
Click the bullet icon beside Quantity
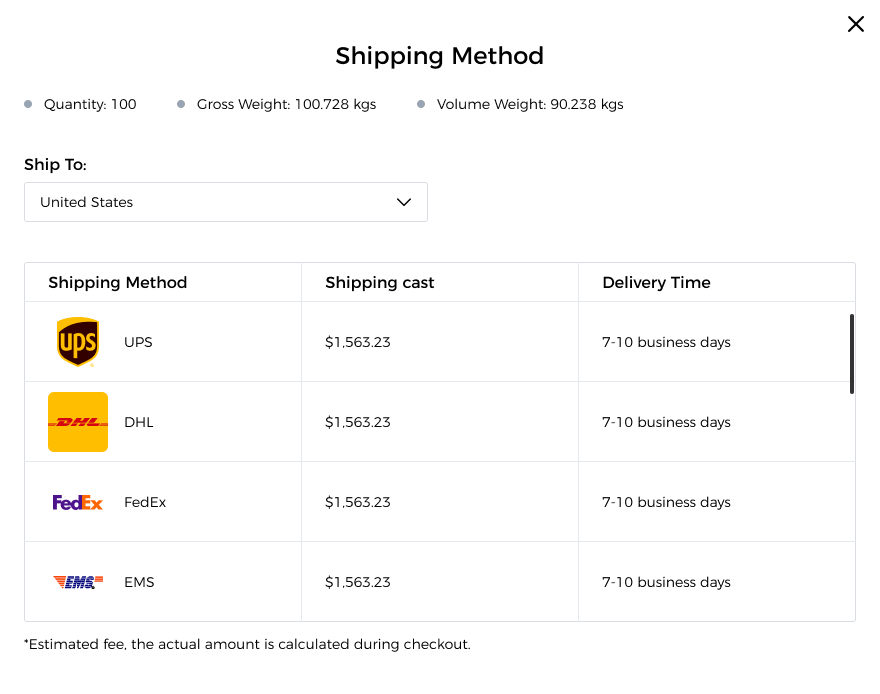(27, 103)
